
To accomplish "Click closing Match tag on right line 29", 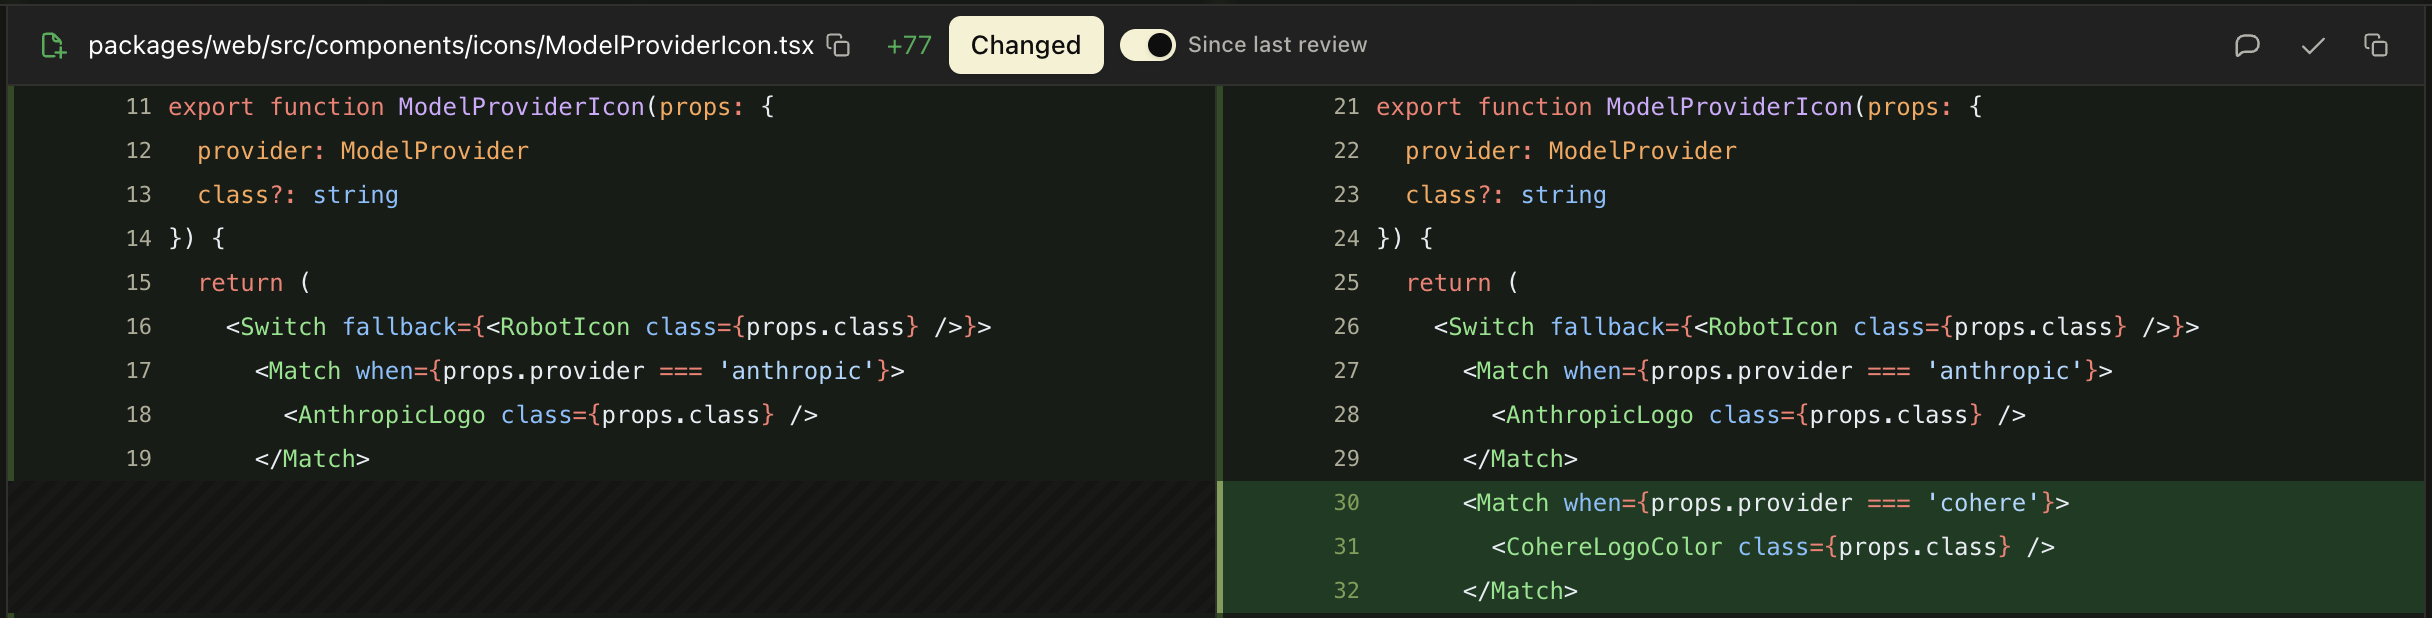I will [x=1520, y=459].
